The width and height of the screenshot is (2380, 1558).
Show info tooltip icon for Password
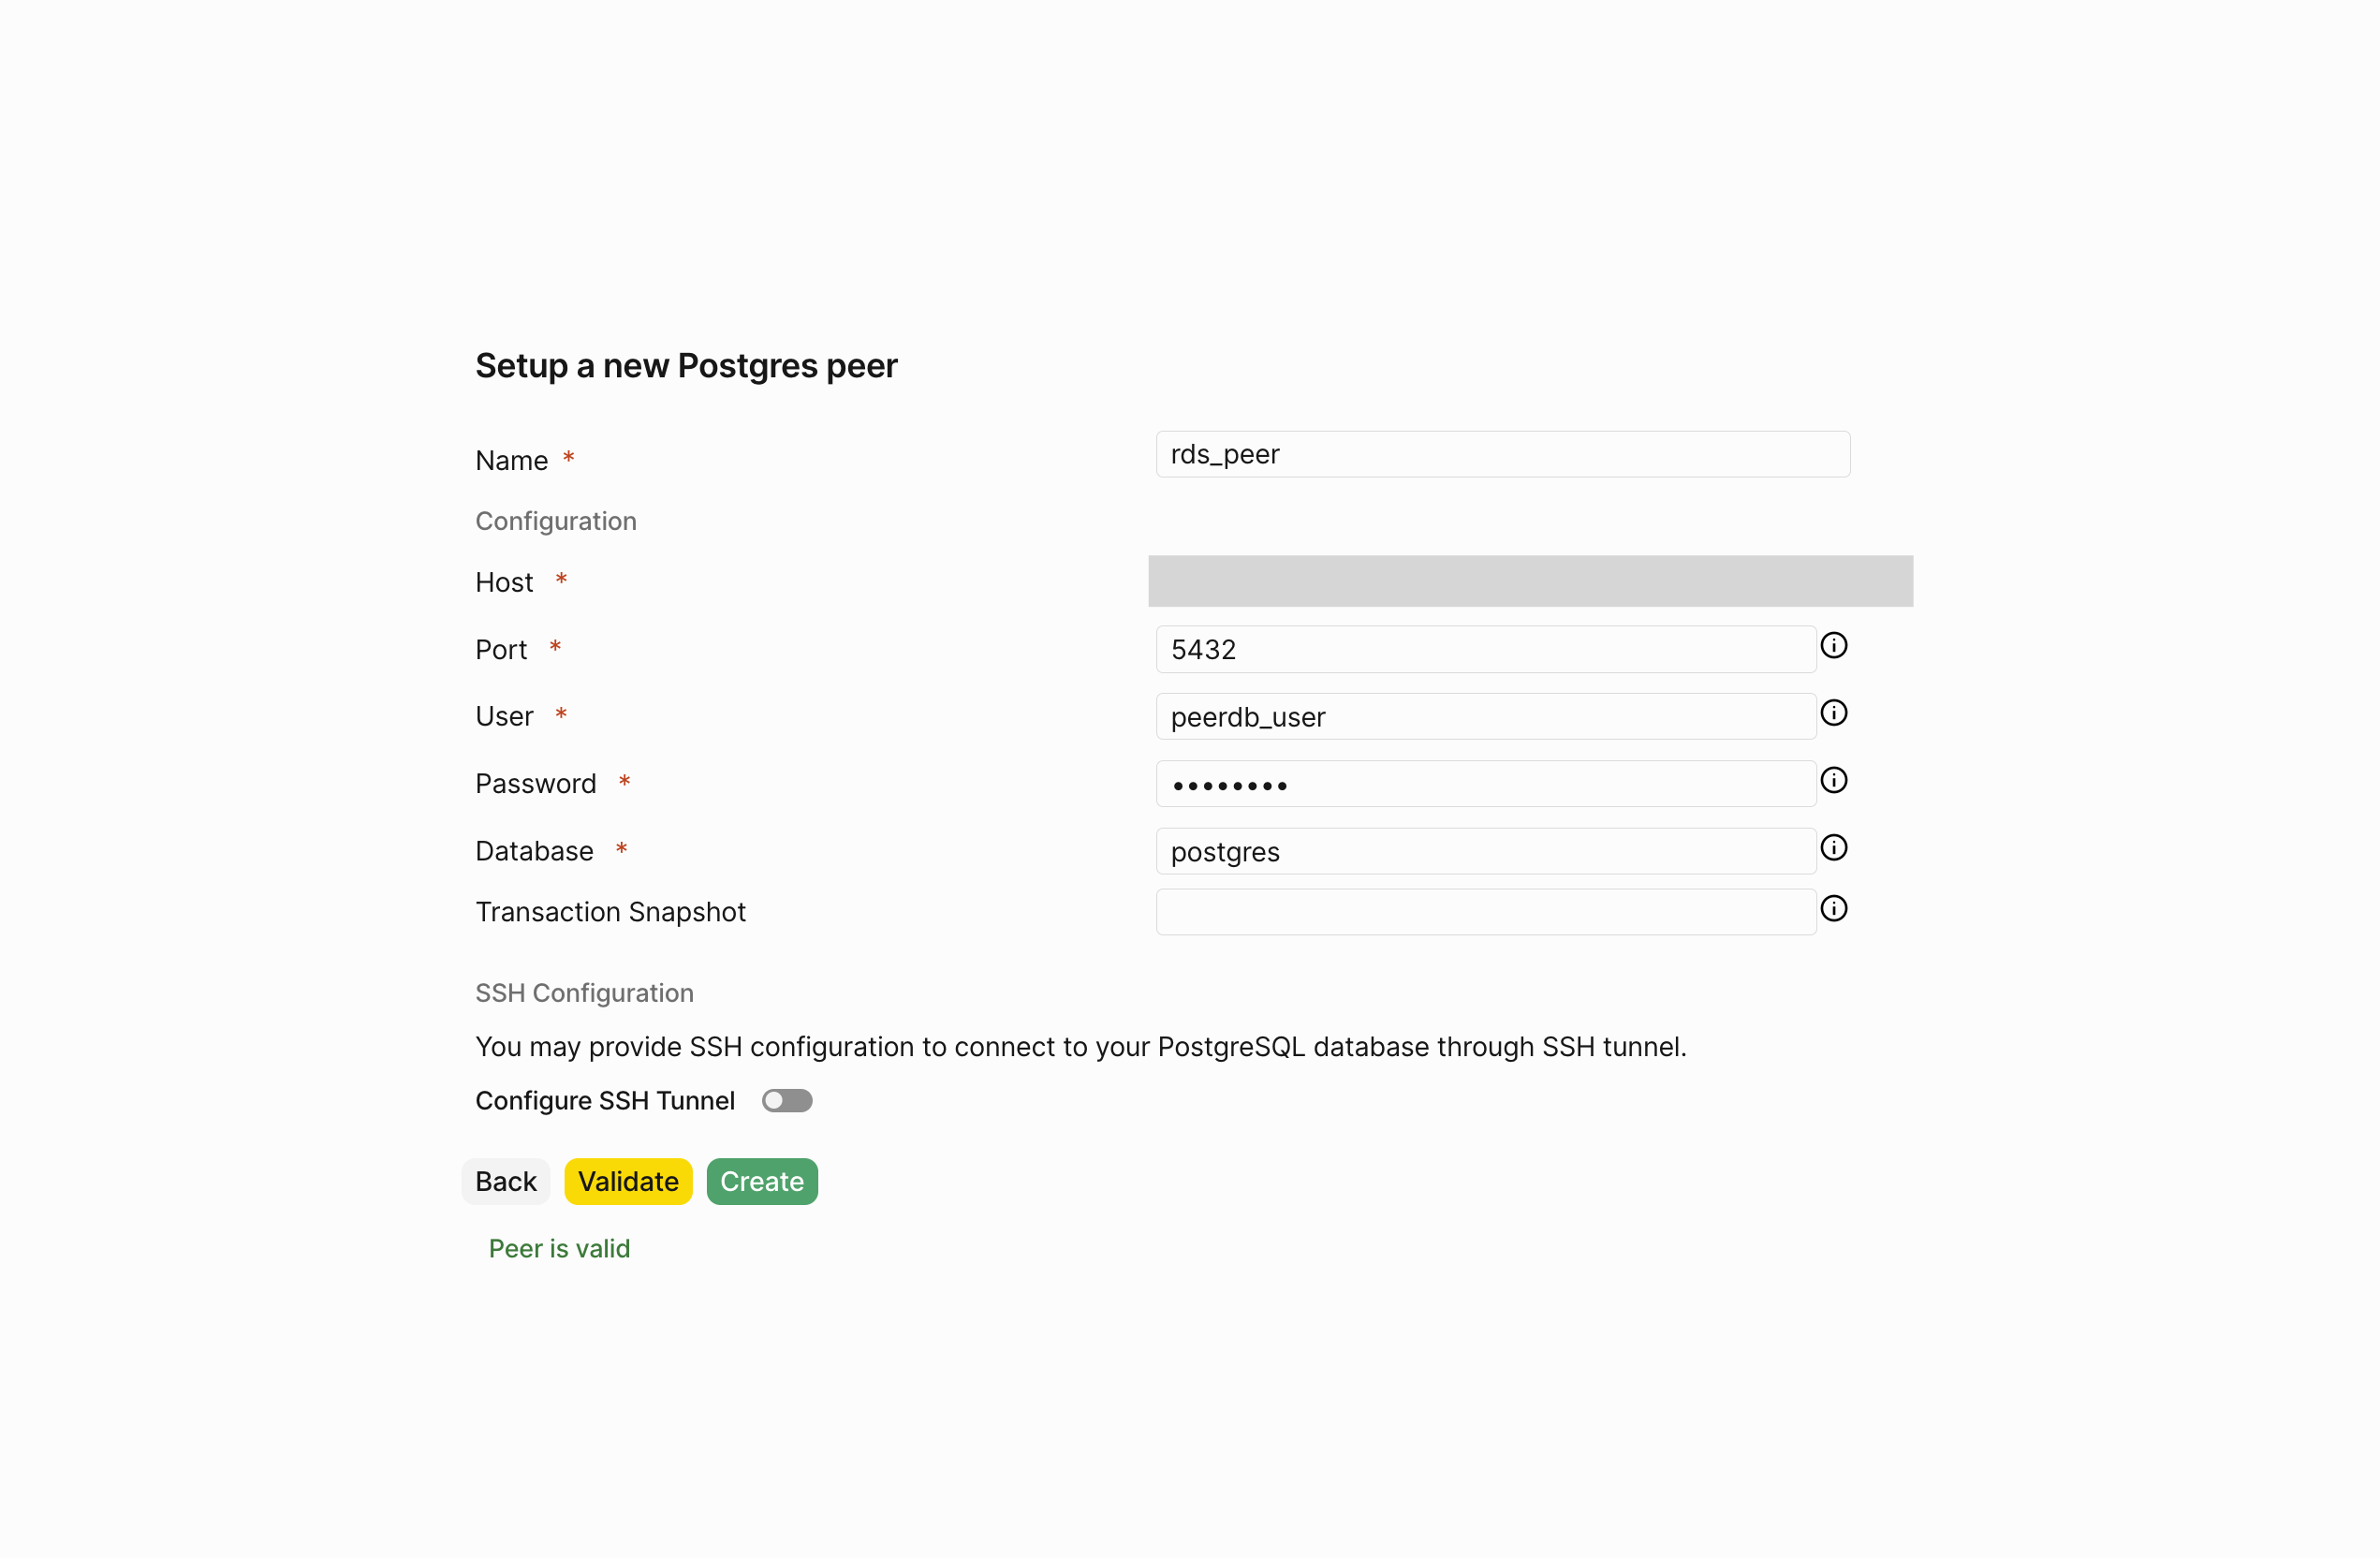point(1833,779)
